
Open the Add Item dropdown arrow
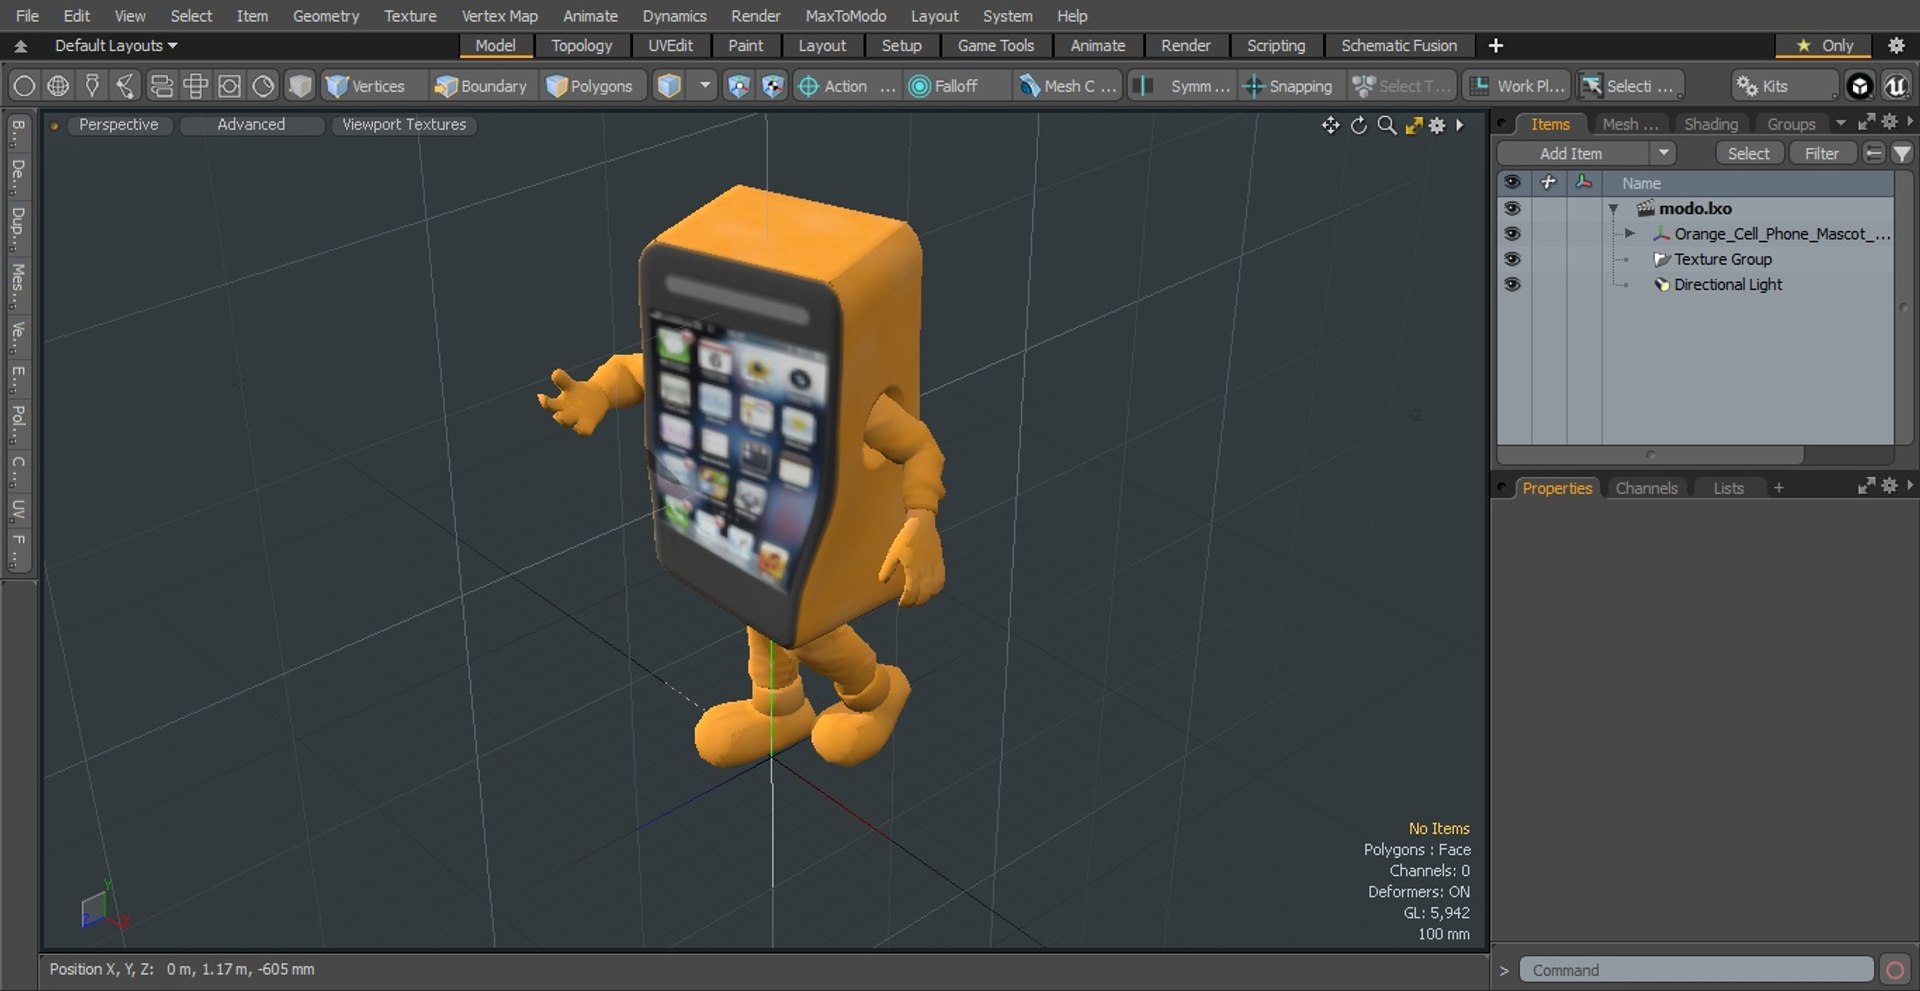1663,153
